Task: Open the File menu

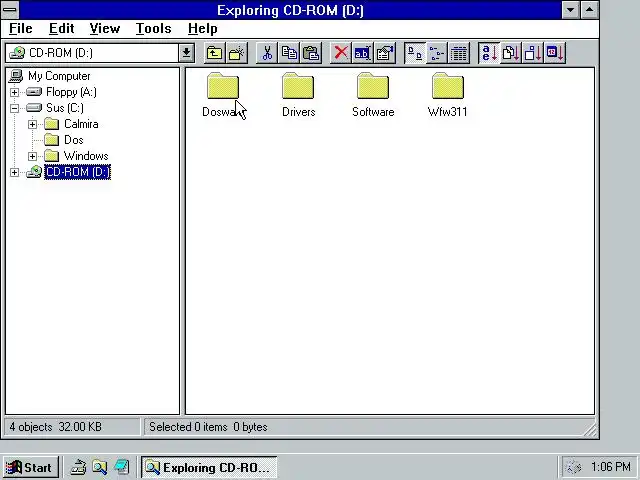Action: pos(20,29)
